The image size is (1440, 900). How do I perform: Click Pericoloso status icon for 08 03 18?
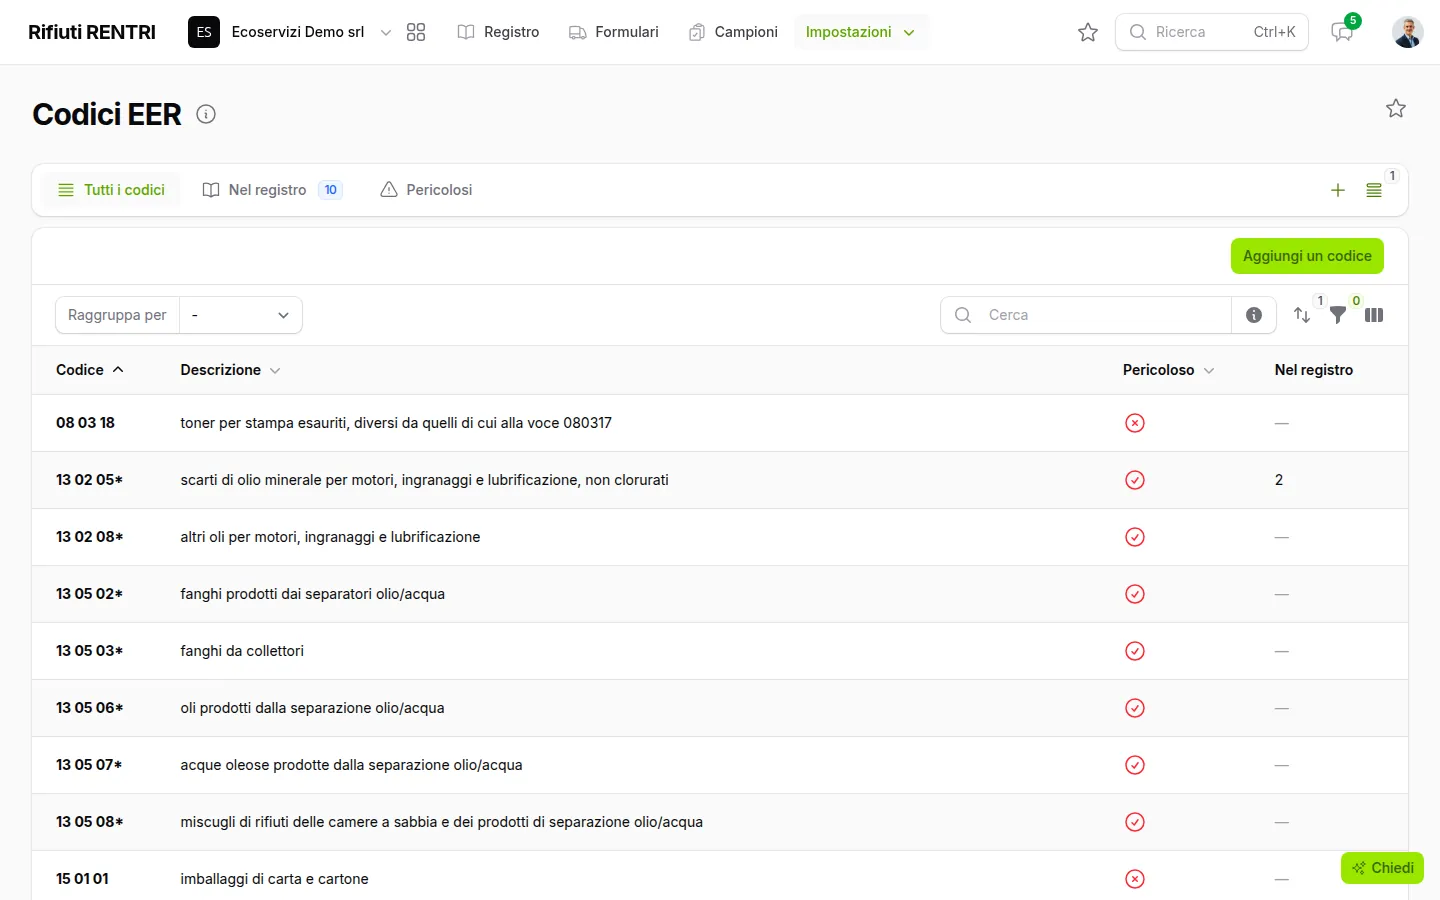(1135, 423)
